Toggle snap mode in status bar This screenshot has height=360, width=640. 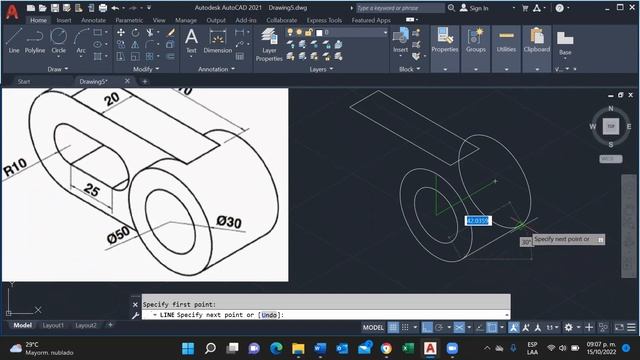(x=405, y=327)
